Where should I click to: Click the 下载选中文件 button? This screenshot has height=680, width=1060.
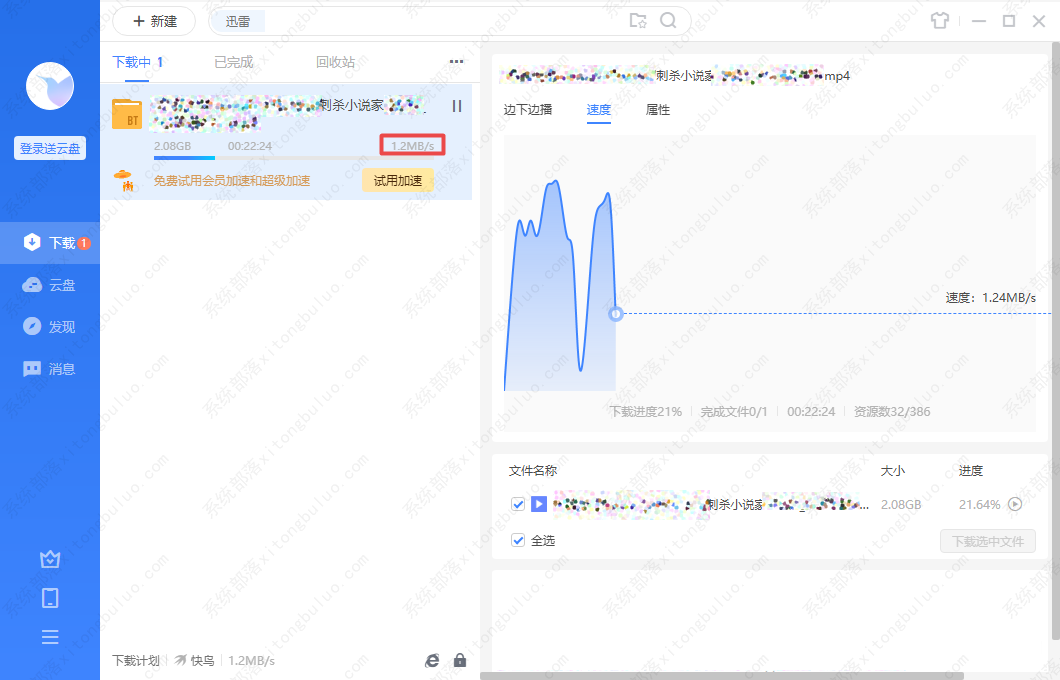(x=988, y=541)
